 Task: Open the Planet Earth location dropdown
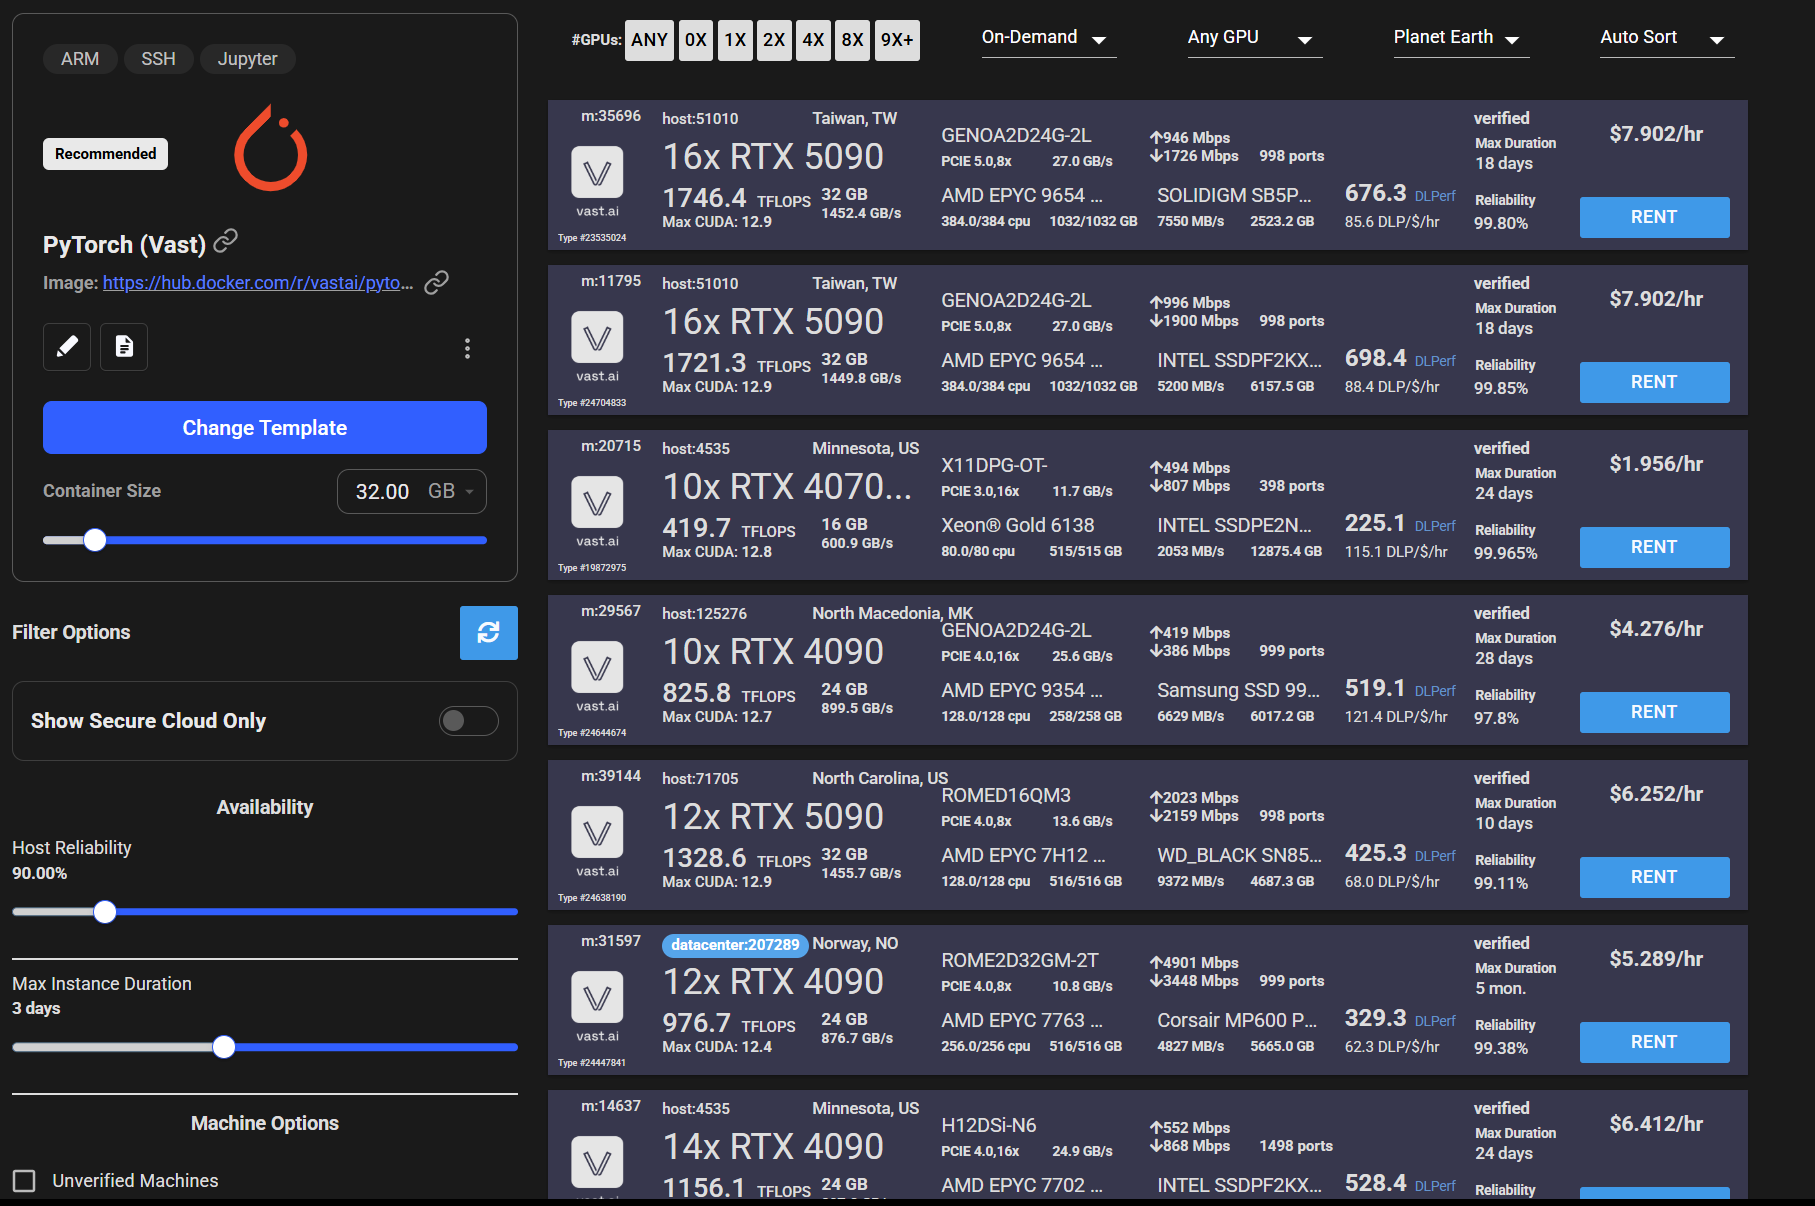[x=1459, y=38]
